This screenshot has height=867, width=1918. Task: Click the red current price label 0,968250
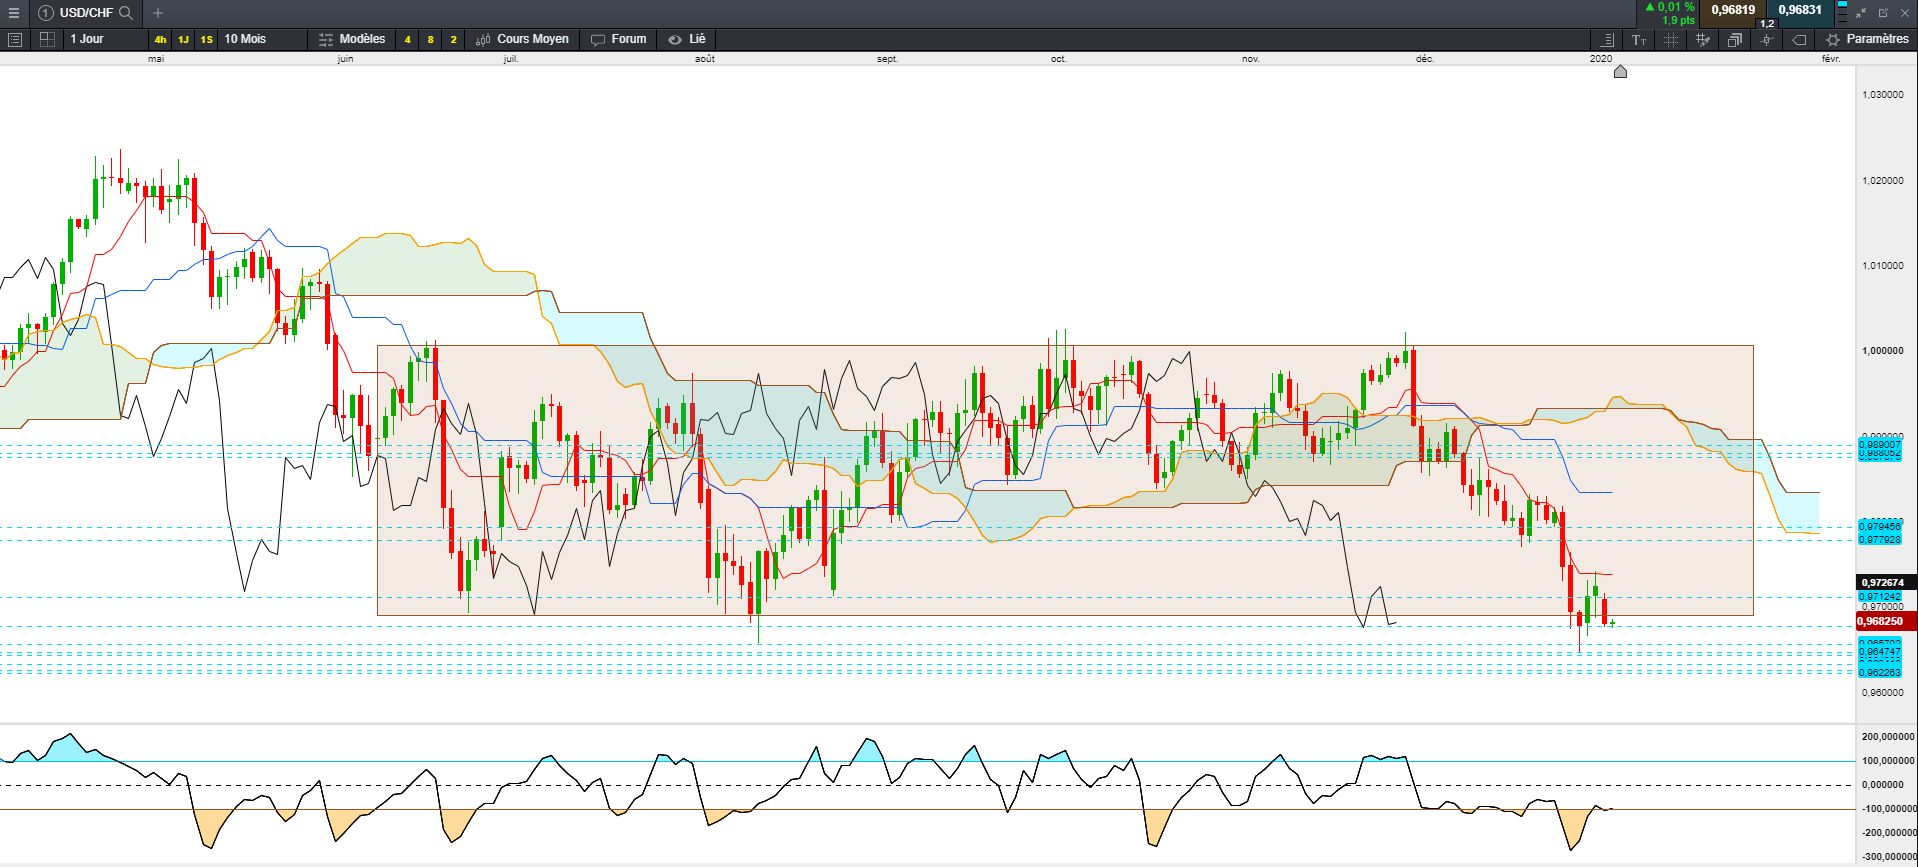[1886, 621]
